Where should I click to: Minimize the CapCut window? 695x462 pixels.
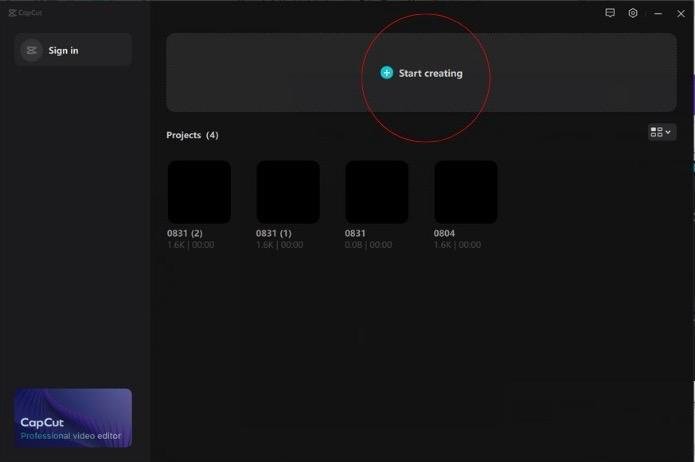tap(658, 14)
